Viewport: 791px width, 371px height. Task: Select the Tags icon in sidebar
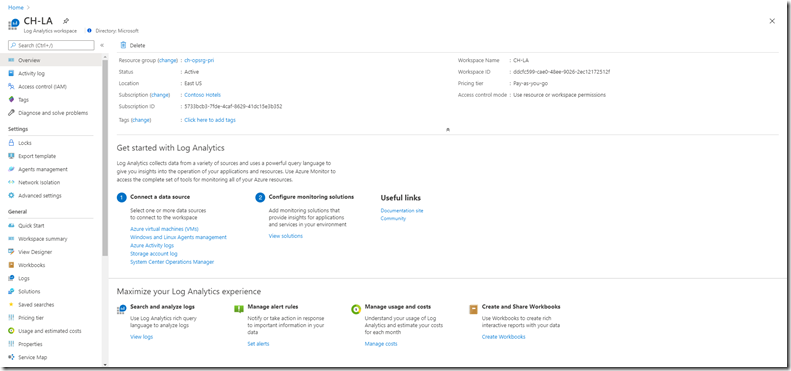coord(11,99)
